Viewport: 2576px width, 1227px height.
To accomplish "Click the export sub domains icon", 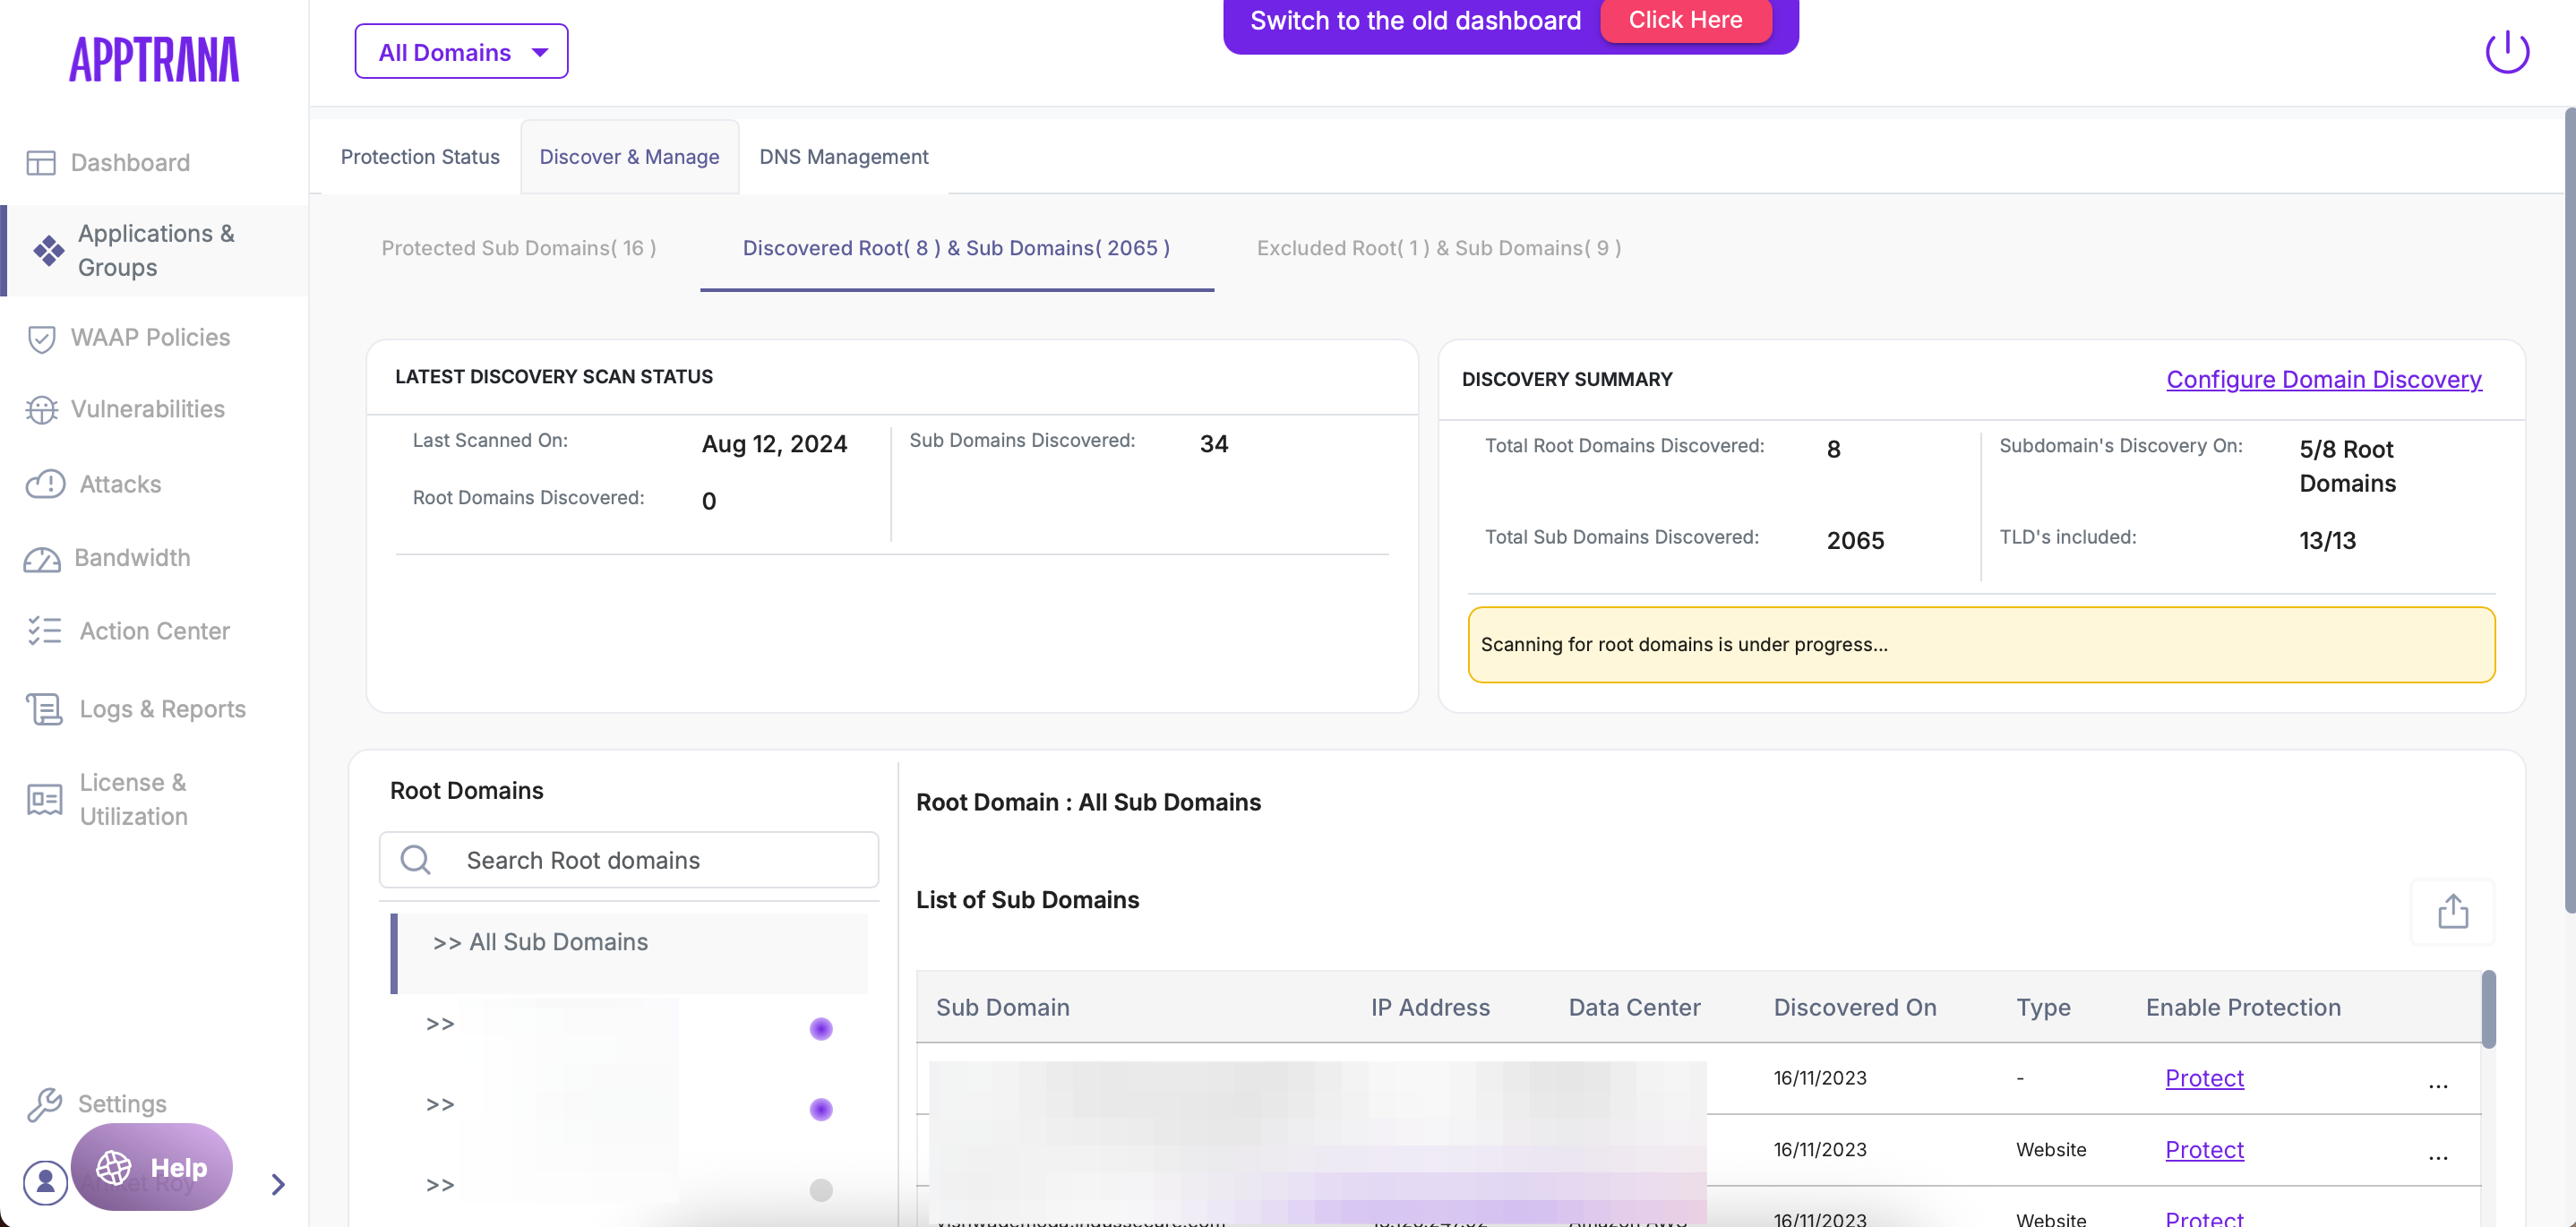I will tap(2452, 911).
